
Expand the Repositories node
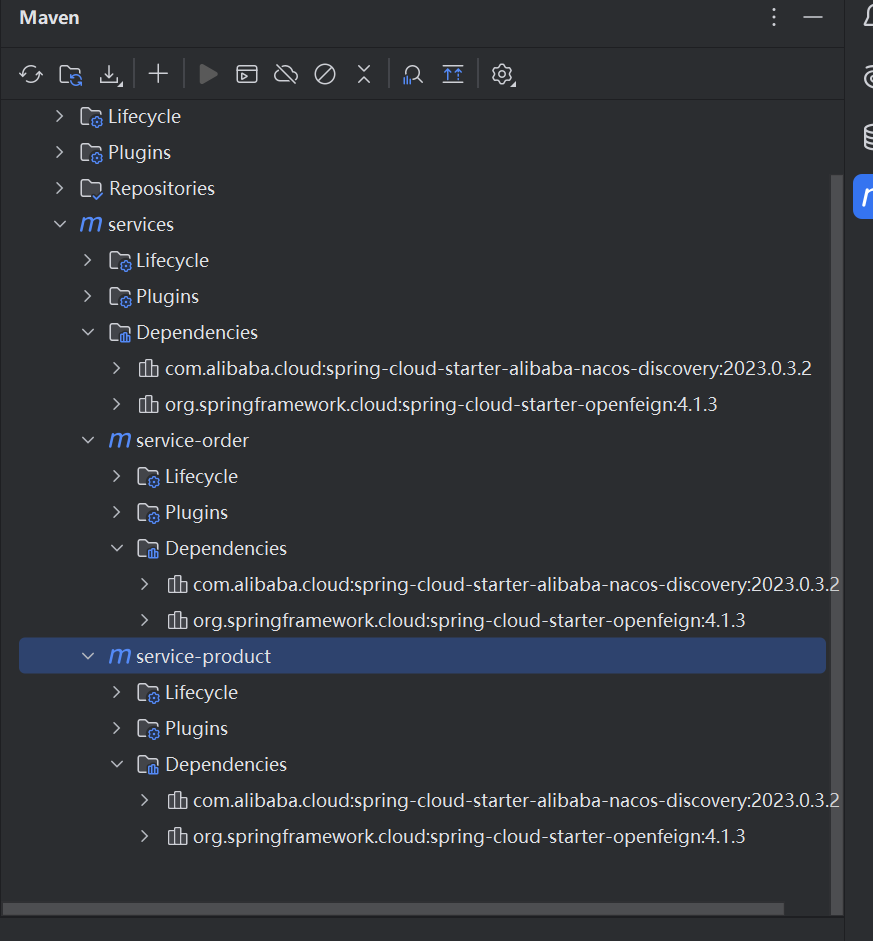pos(59,188)
